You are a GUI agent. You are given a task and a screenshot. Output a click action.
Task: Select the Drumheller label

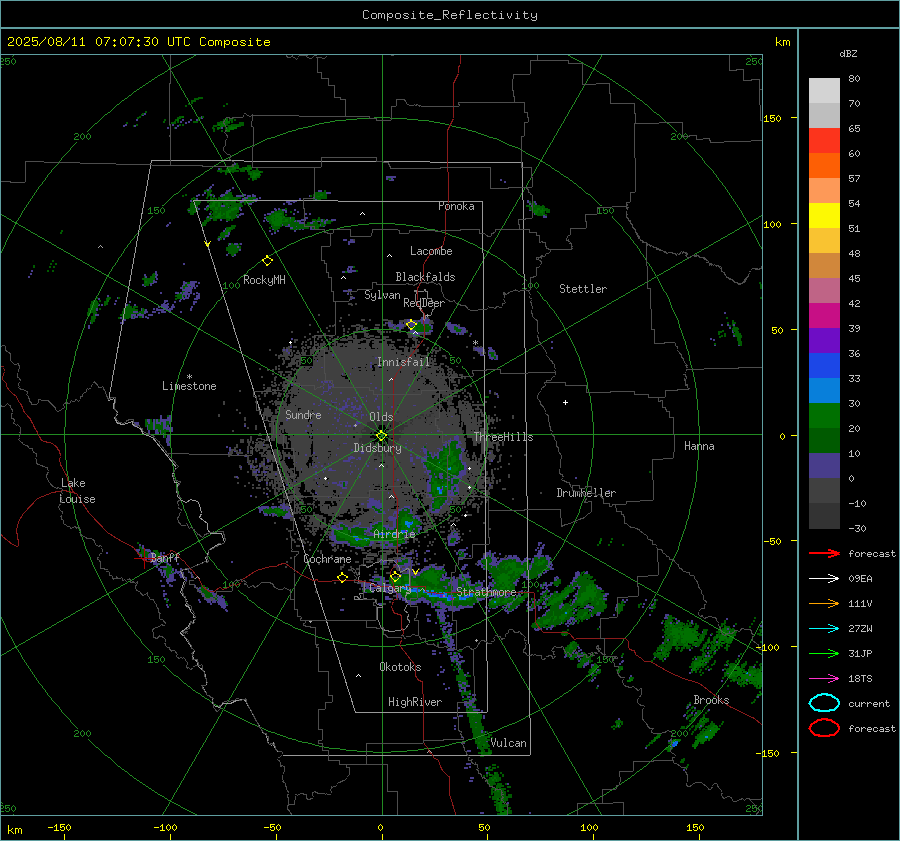[x=586, y=493]
